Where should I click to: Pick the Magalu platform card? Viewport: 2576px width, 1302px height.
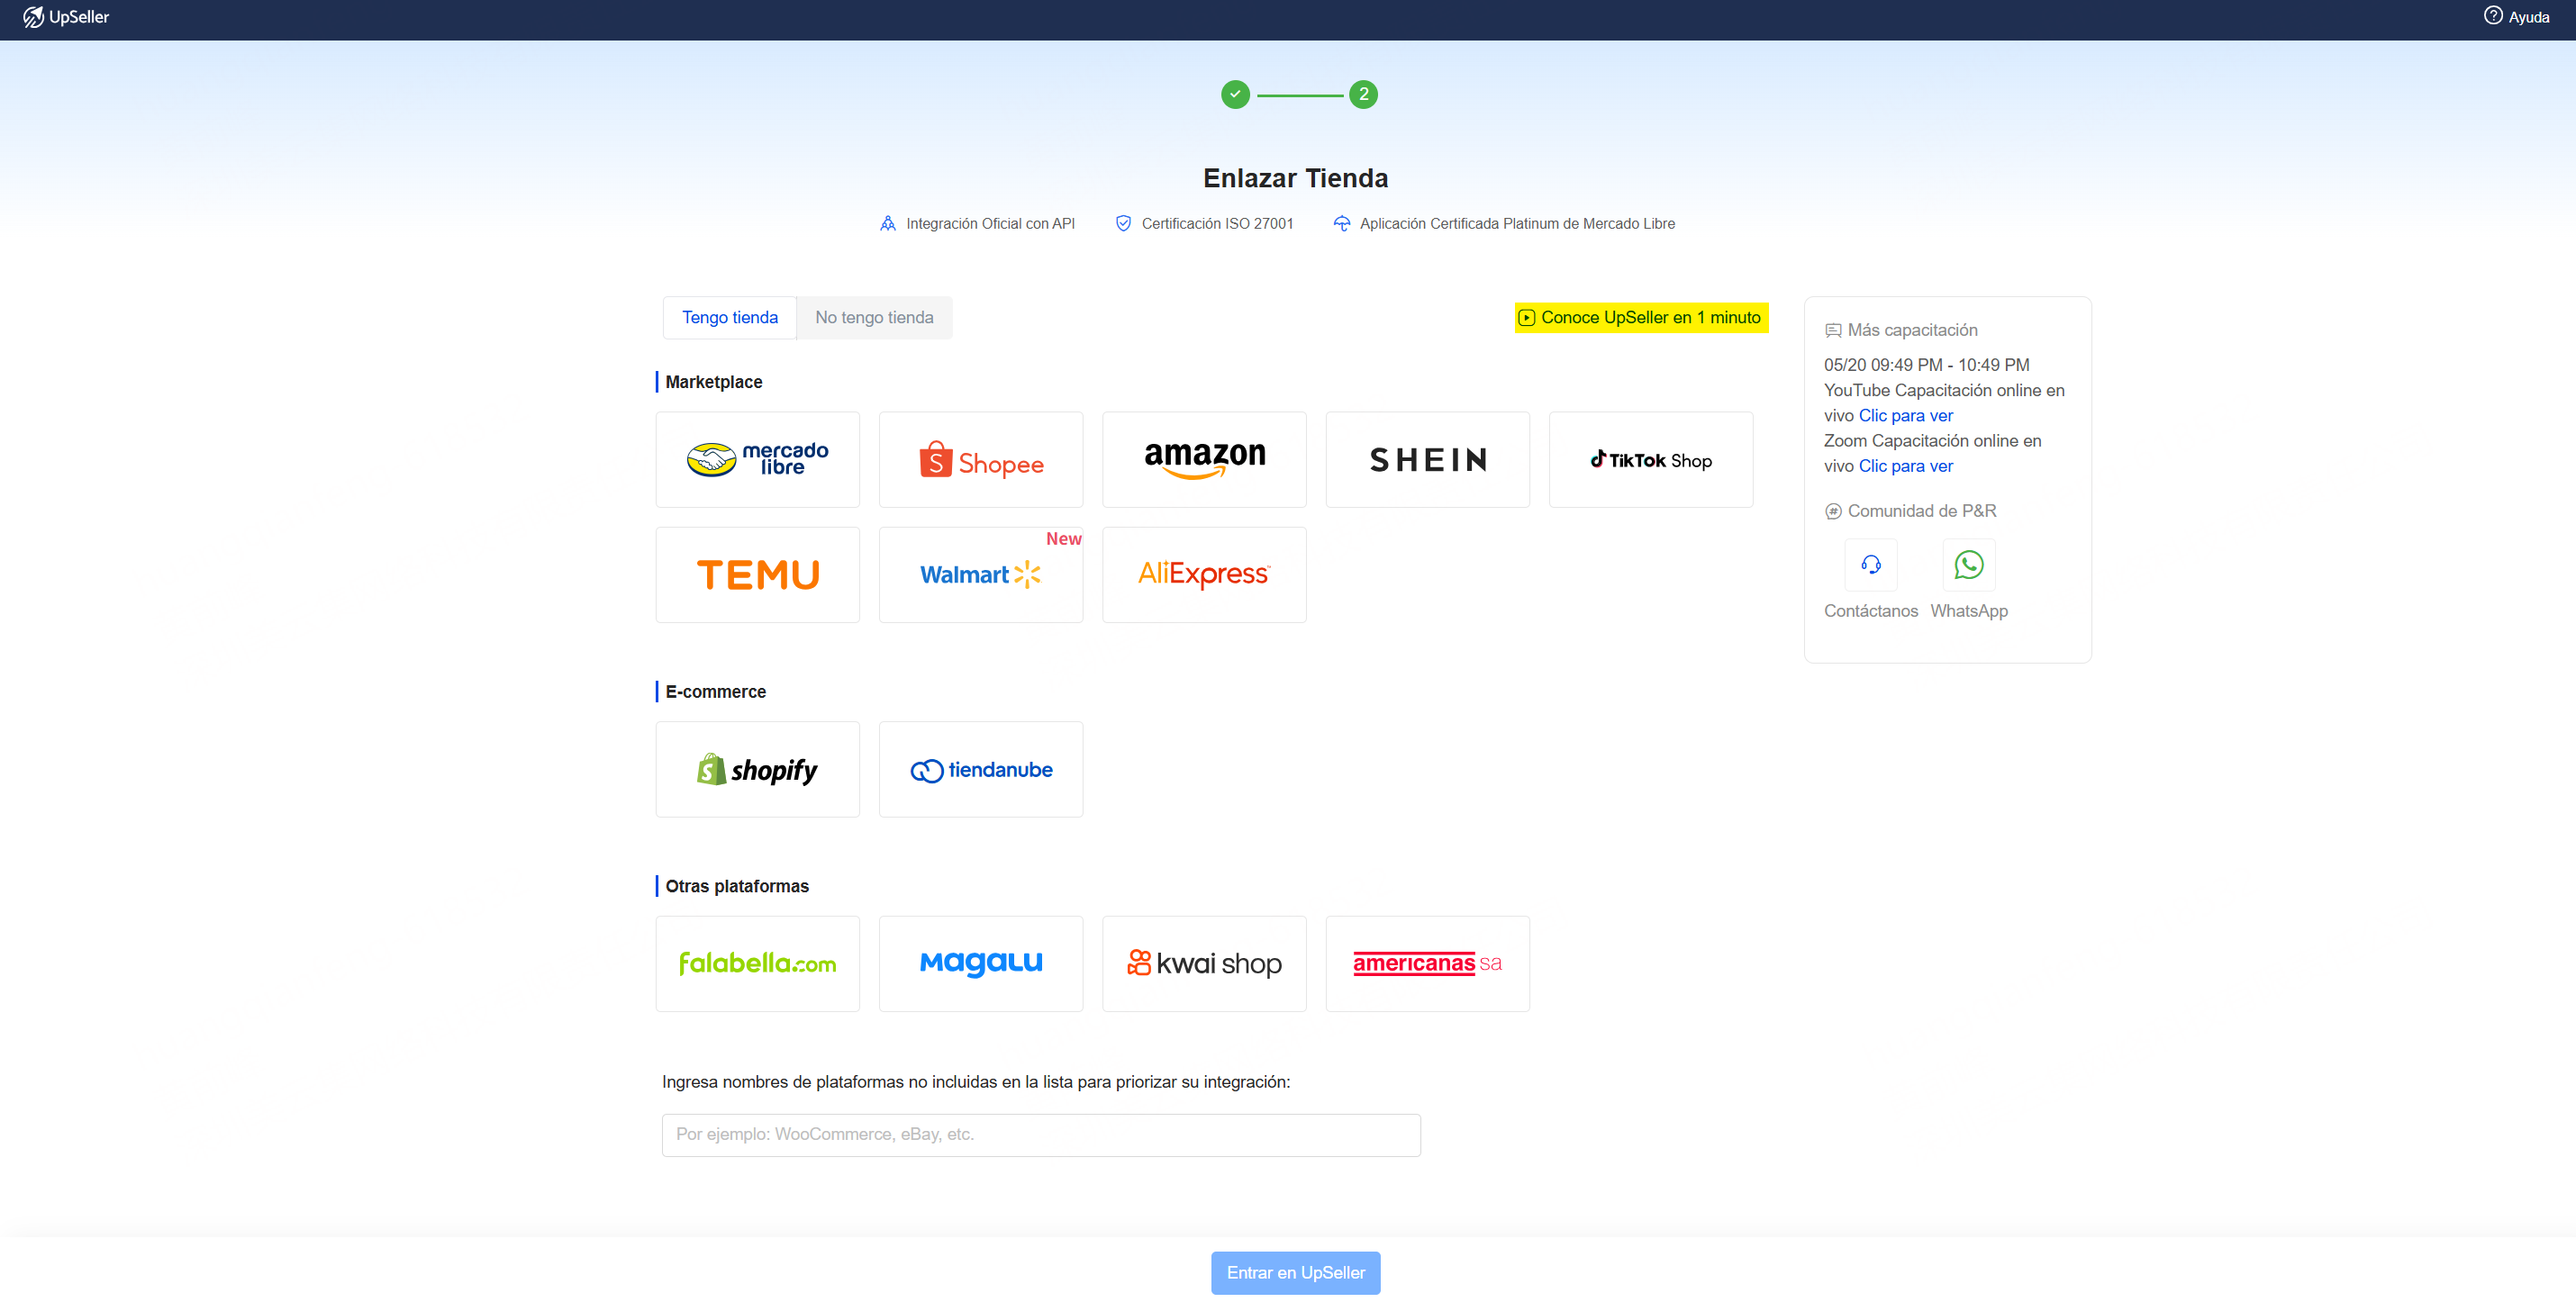point(980,964)
